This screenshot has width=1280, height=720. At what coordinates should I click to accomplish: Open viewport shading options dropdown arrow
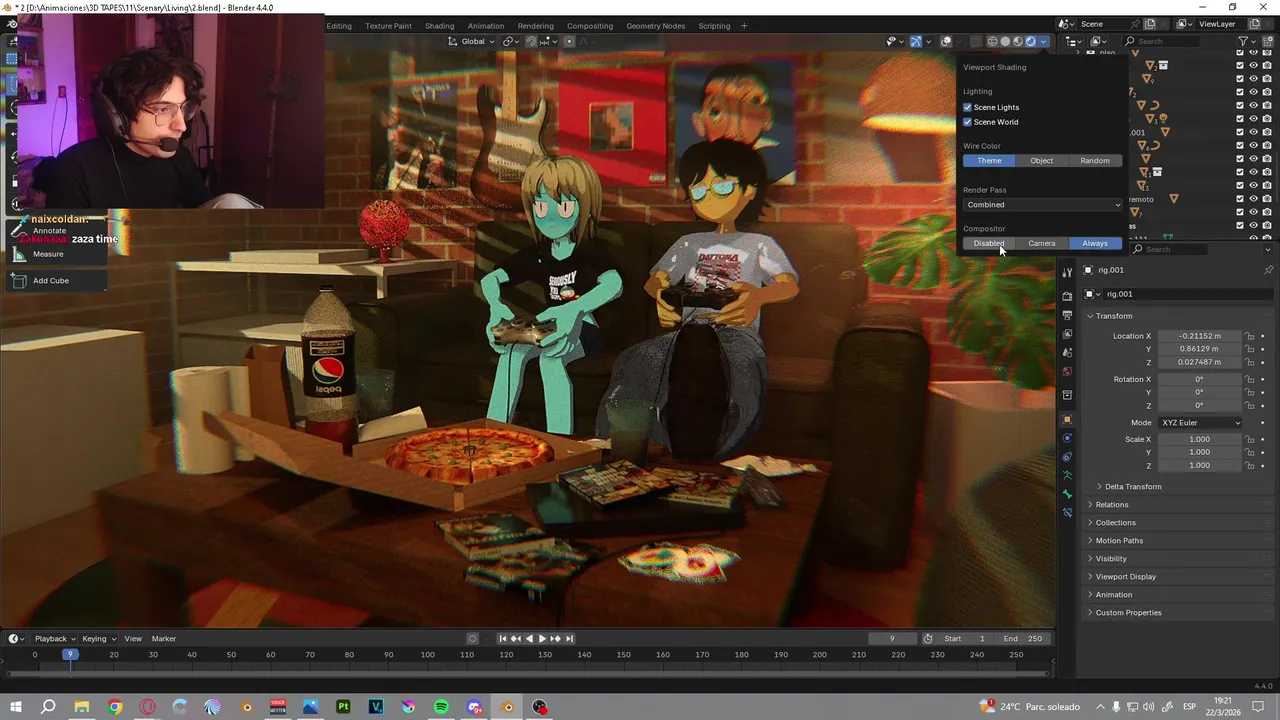pyautogui.click(x=1044, y=41)
